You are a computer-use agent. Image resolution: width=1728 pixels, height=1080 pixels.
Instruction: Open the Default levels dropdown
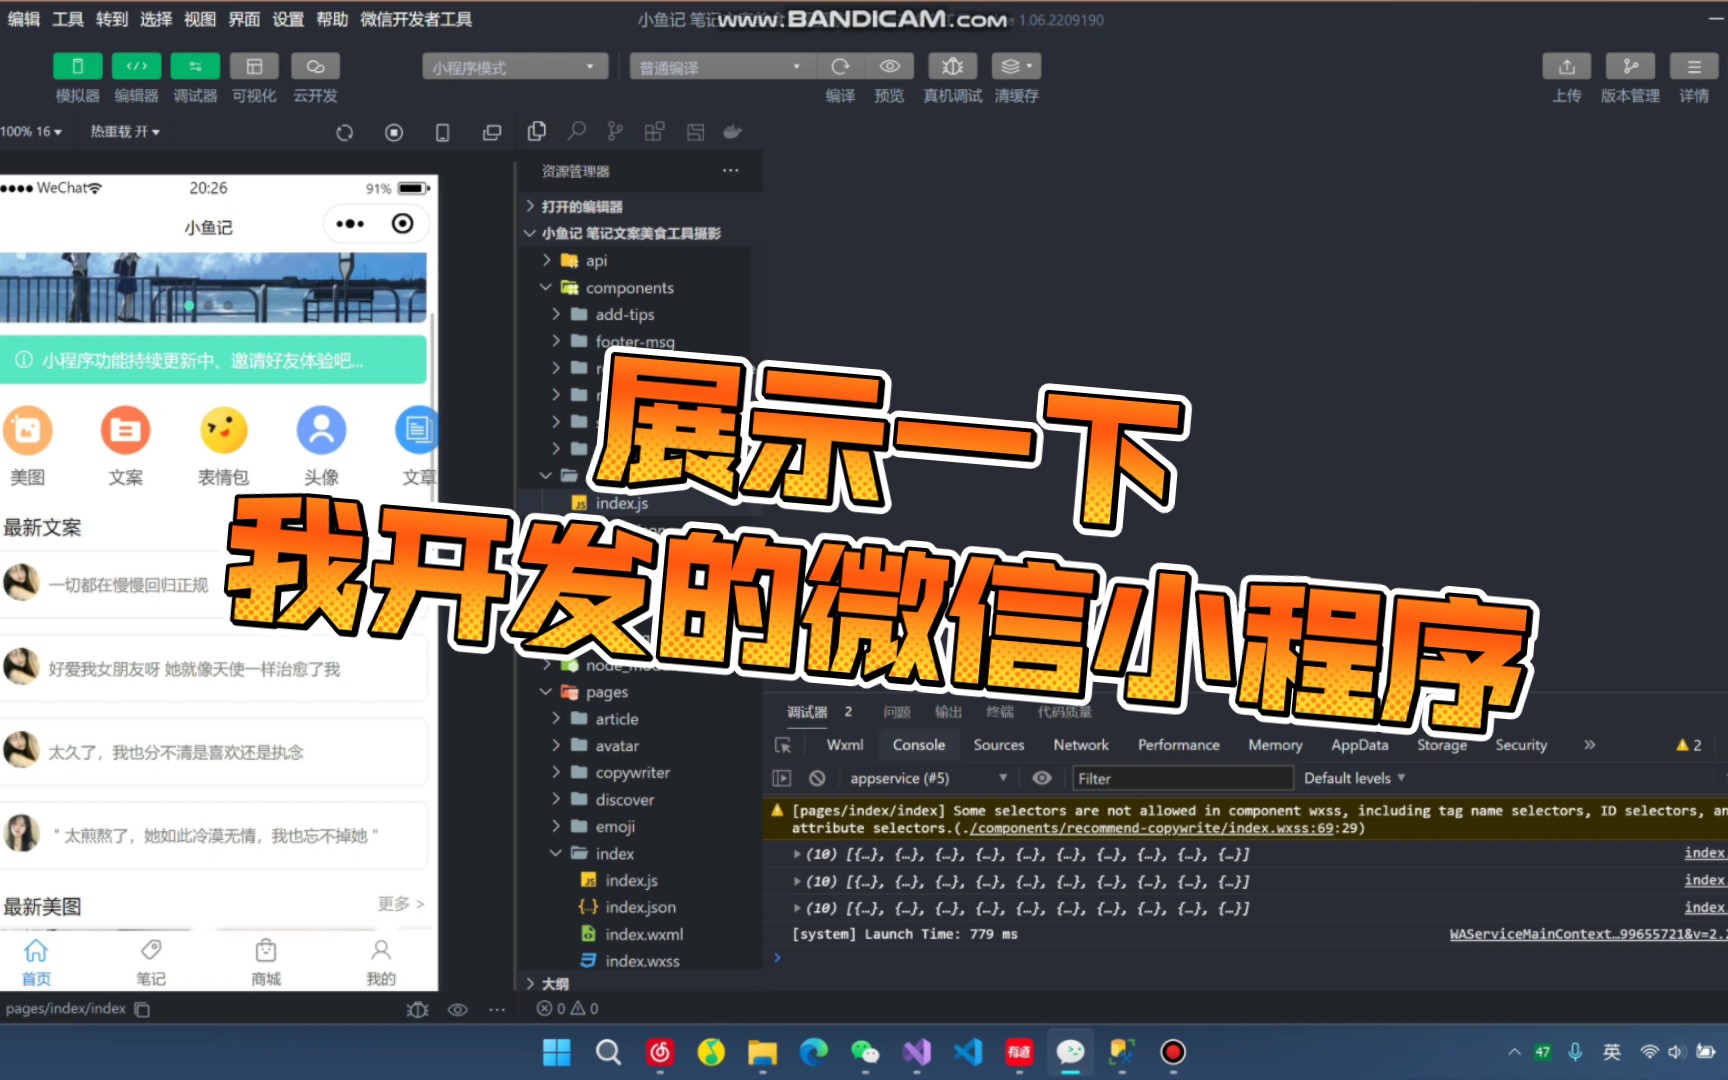coord(1353,778)
